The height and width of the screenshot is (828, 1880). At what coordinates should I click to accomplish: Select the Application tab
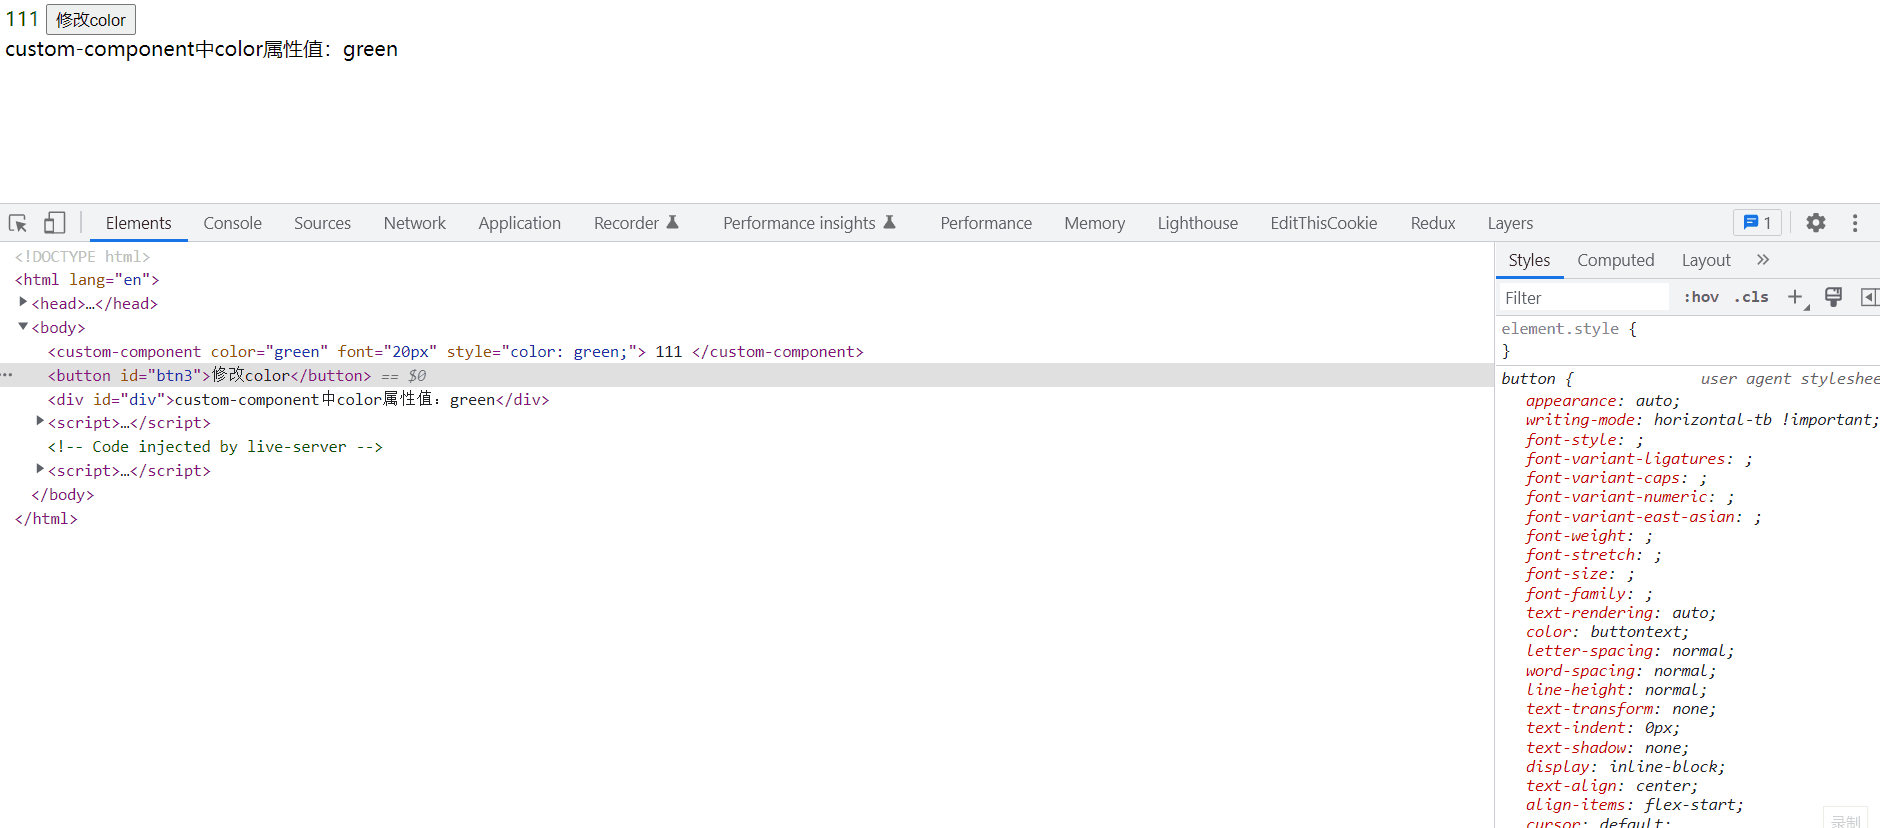520,223
